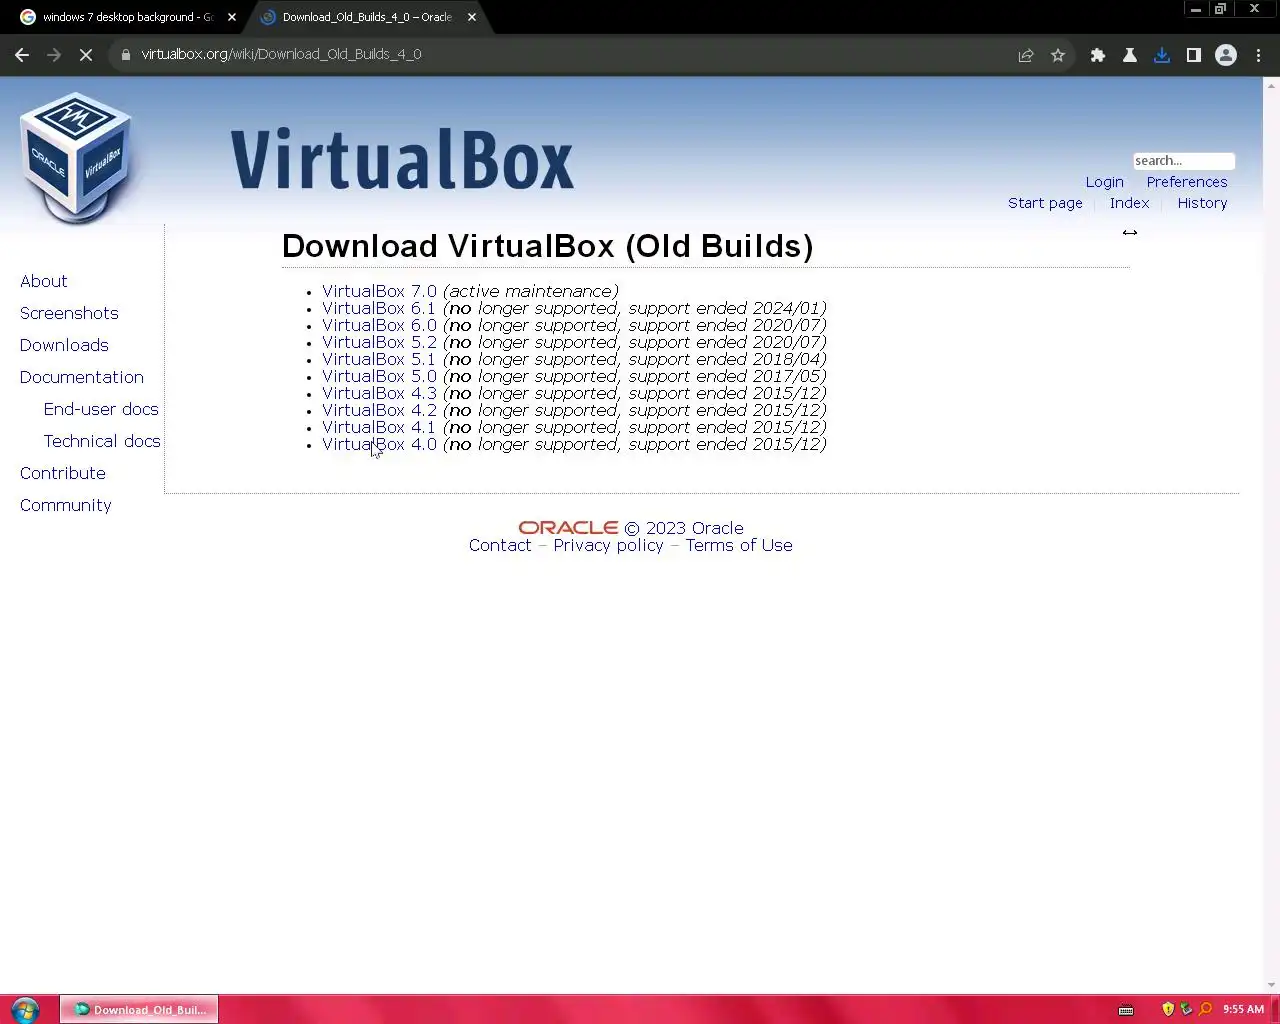
Task: Click the Chrome labs flask icon
Action: (1130, 55)
